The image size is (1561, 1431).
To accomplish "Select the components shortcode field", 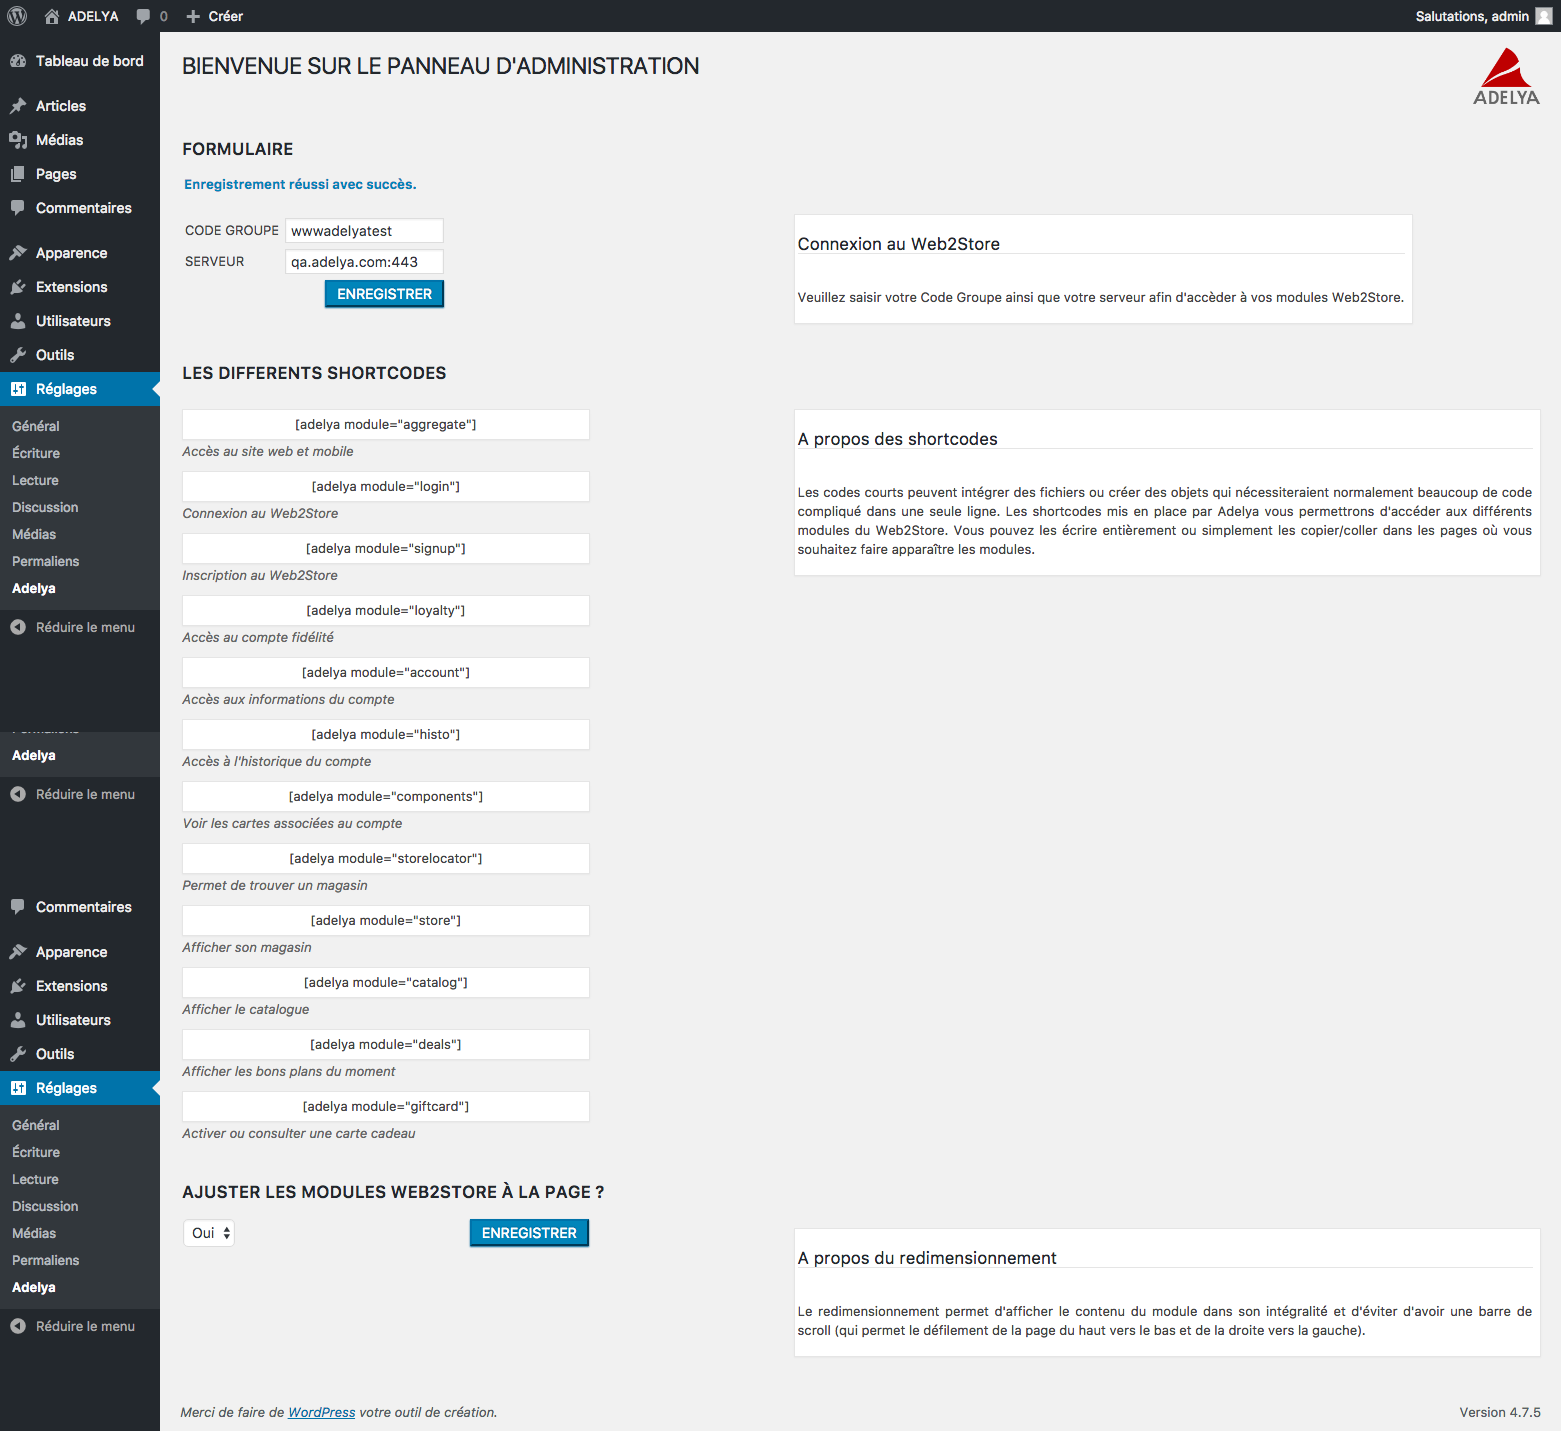I will (386, 797).
